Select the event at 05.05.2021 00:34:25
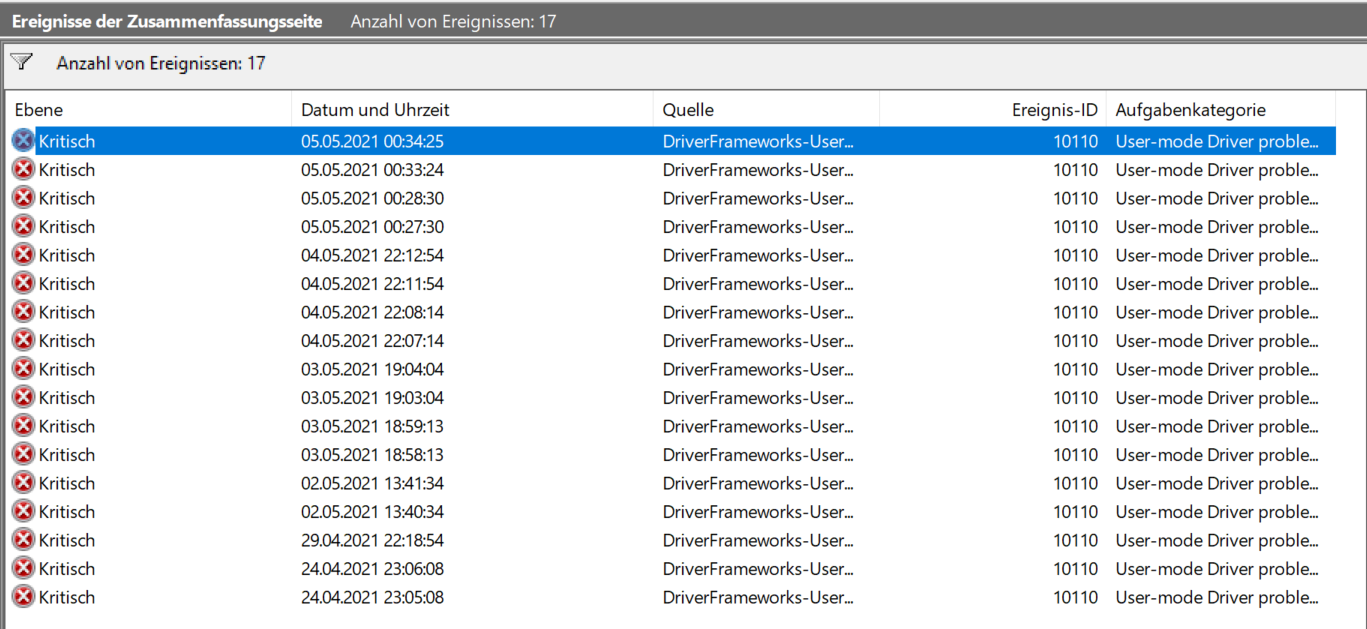The width and height of the screenshot is (1367, 629). [x=672, y=141]
